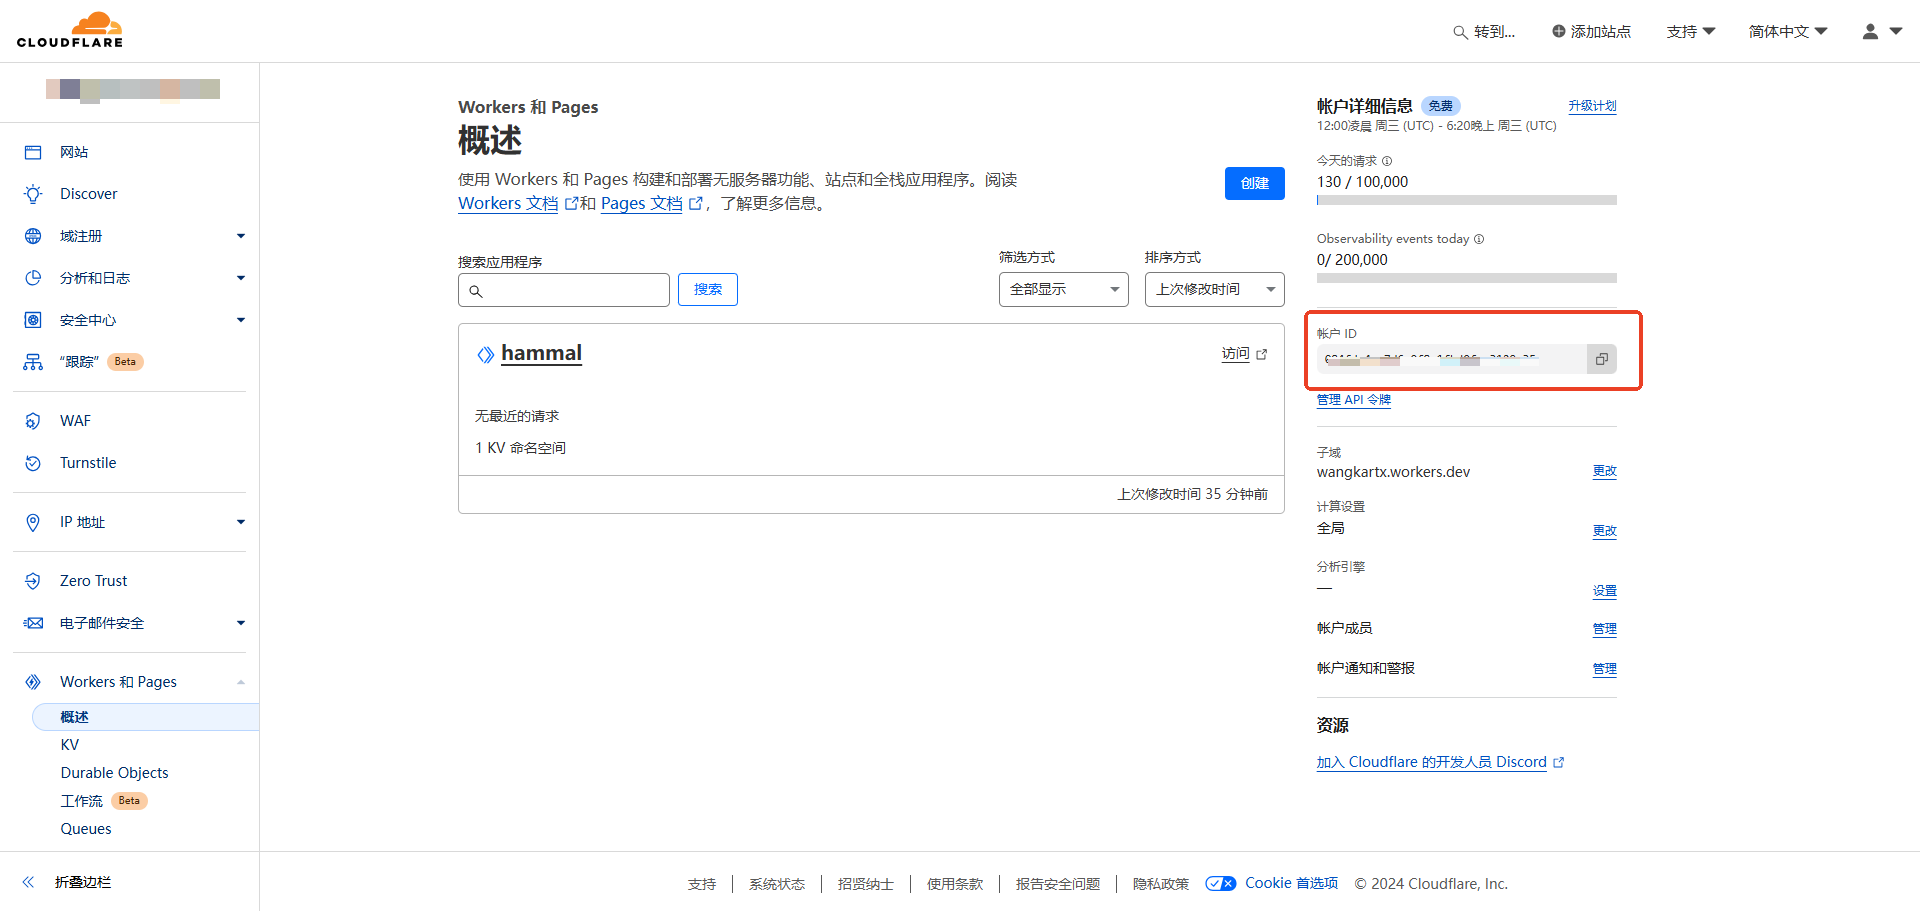Click the 免费 plan badge
Screen dimensions: 1920x911
click(x=1441, y=106)
